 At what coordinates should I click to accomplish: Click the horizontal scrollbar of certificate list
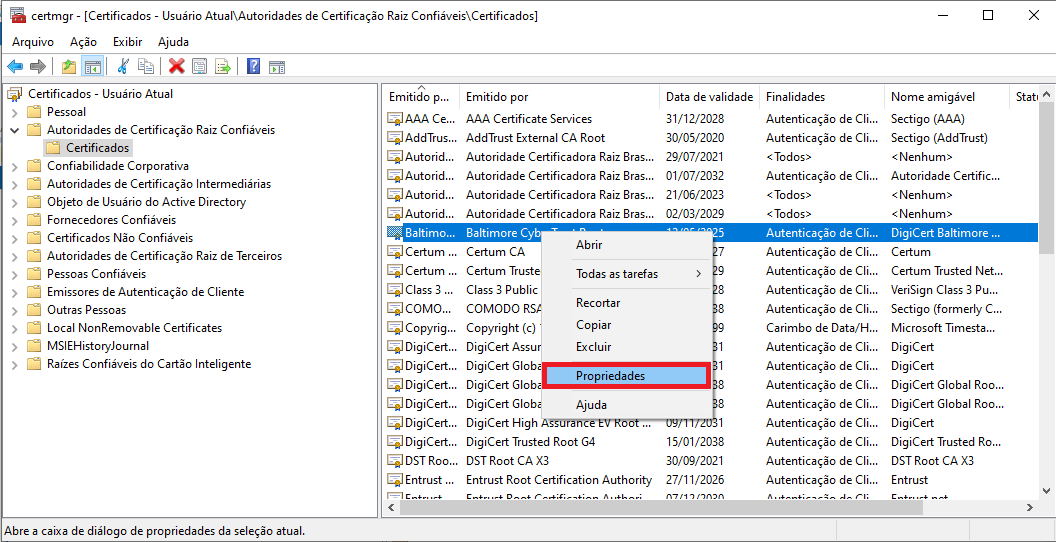tap(660, 508)
